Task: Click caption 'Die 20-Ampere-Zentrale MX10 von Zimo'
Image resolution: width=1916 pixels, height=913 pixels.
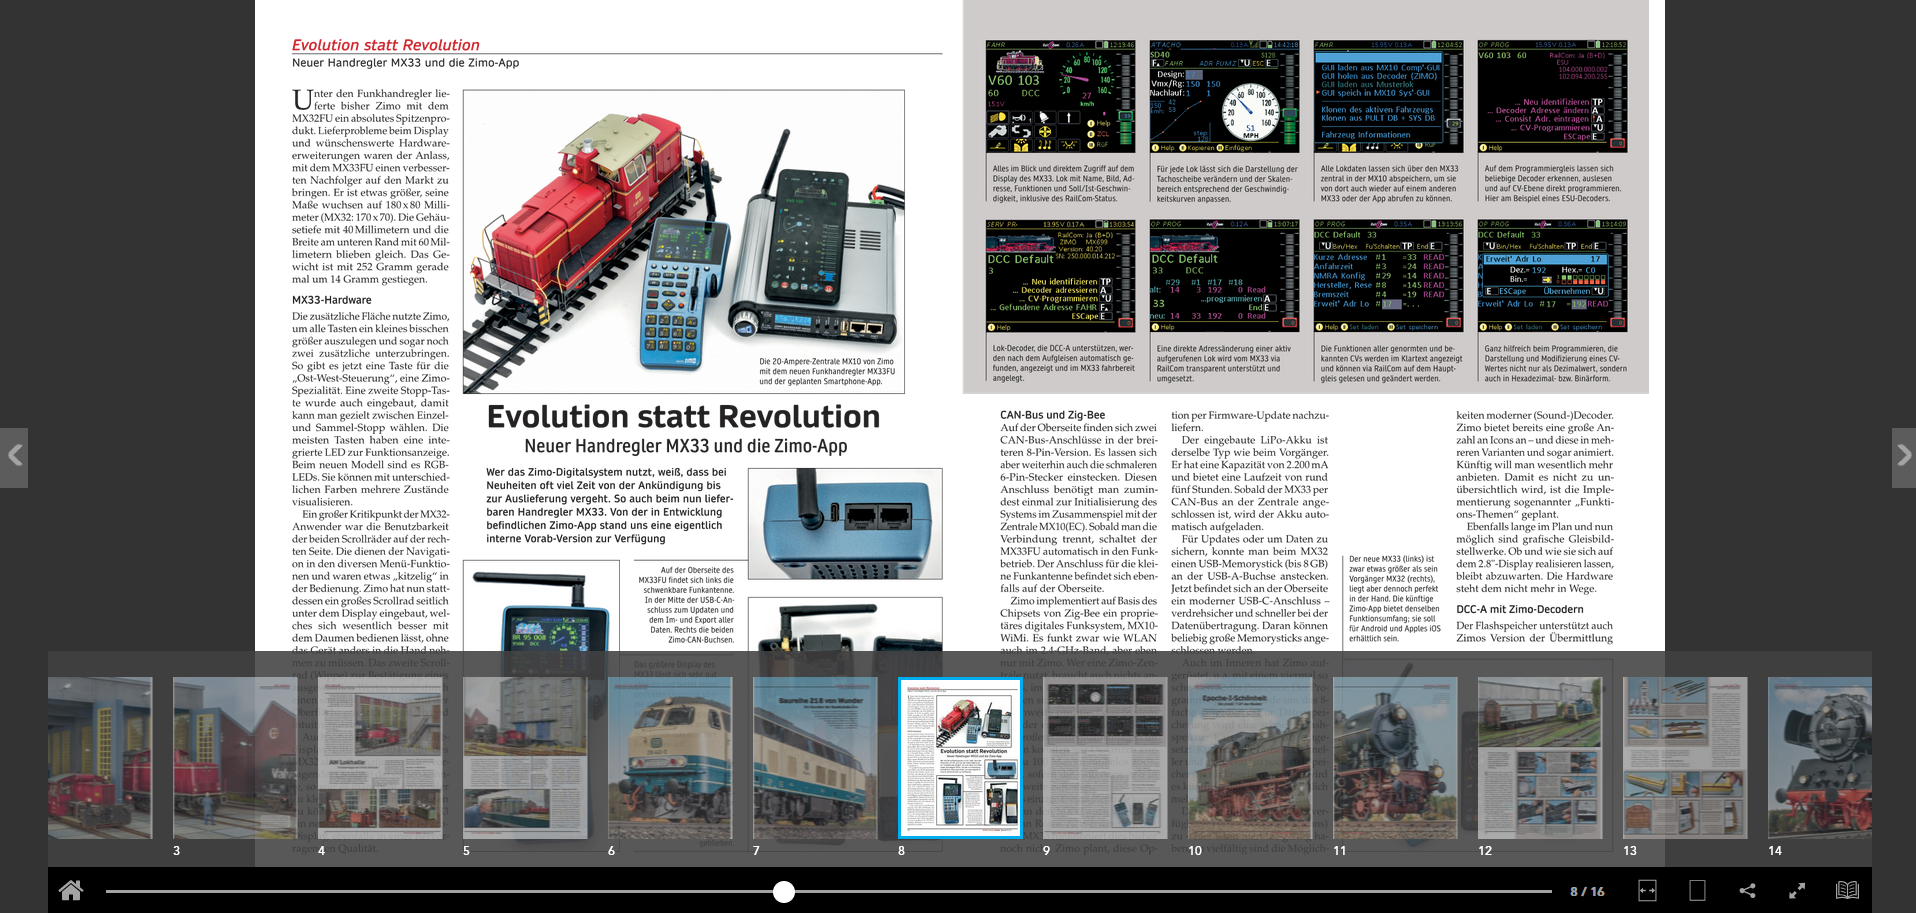Action: [x=826, y=362]
